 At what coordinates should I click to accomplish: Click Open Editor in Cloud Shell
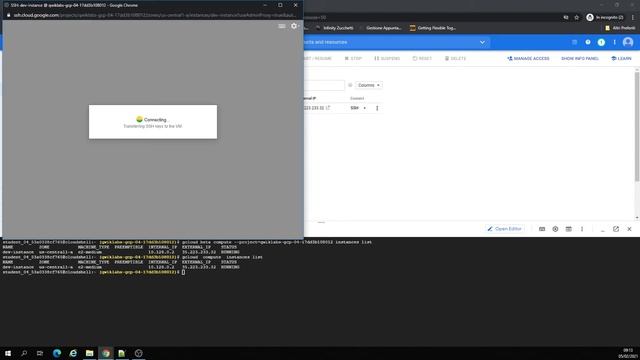(x=504, y=229)
